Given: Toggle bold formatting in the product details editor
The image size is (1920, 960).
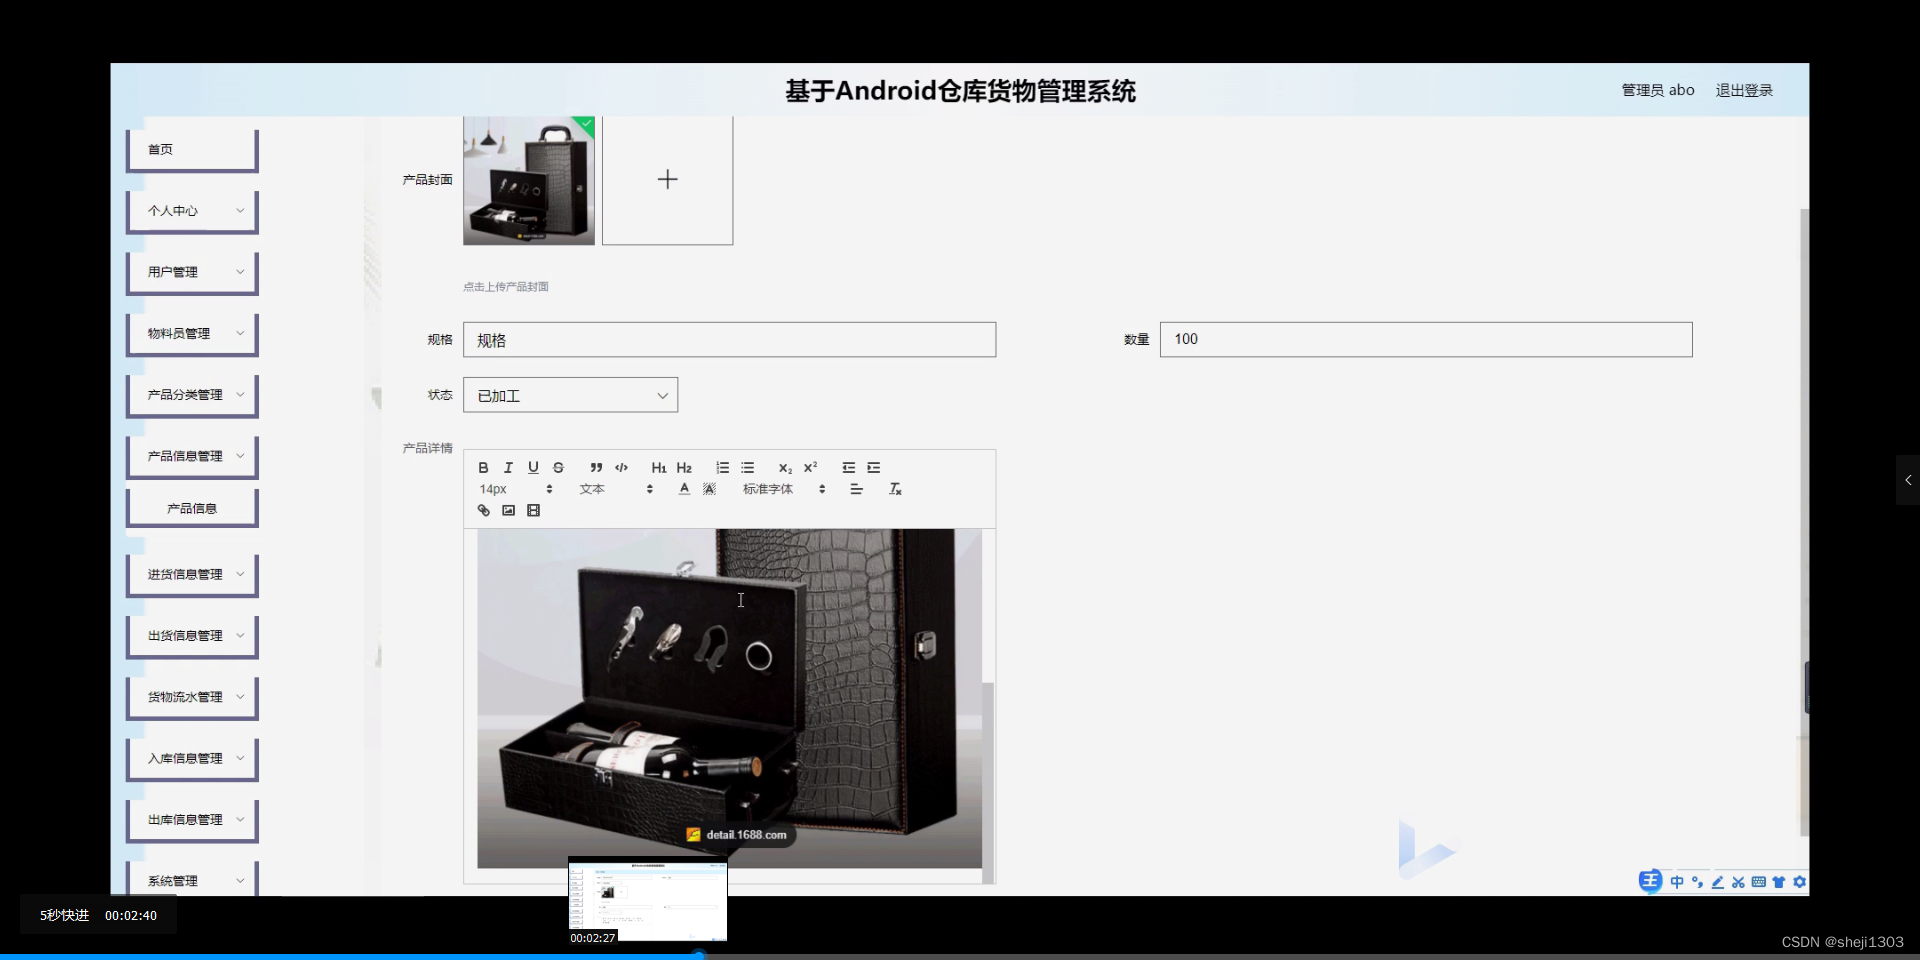Looking at the screenshot, I should (483, 467).
